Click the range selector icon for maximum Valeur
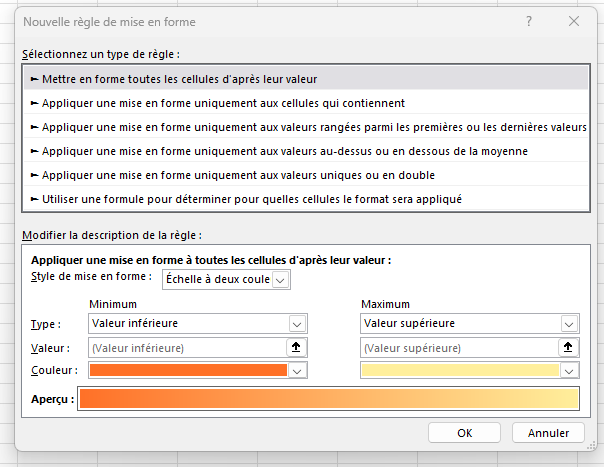The height and width of the screenshot is (467, 604). coord(568,347)
